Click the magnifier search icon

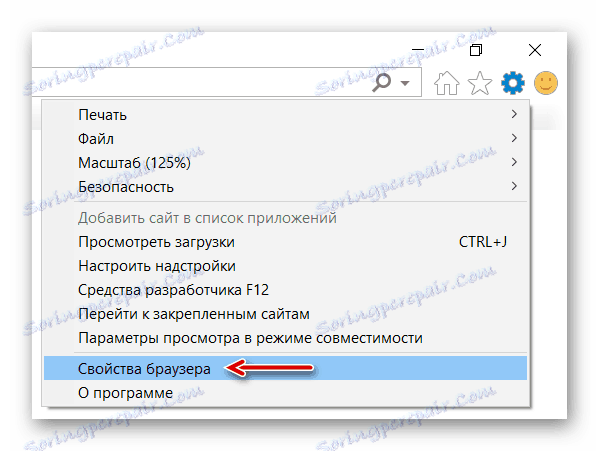(381, 82)
